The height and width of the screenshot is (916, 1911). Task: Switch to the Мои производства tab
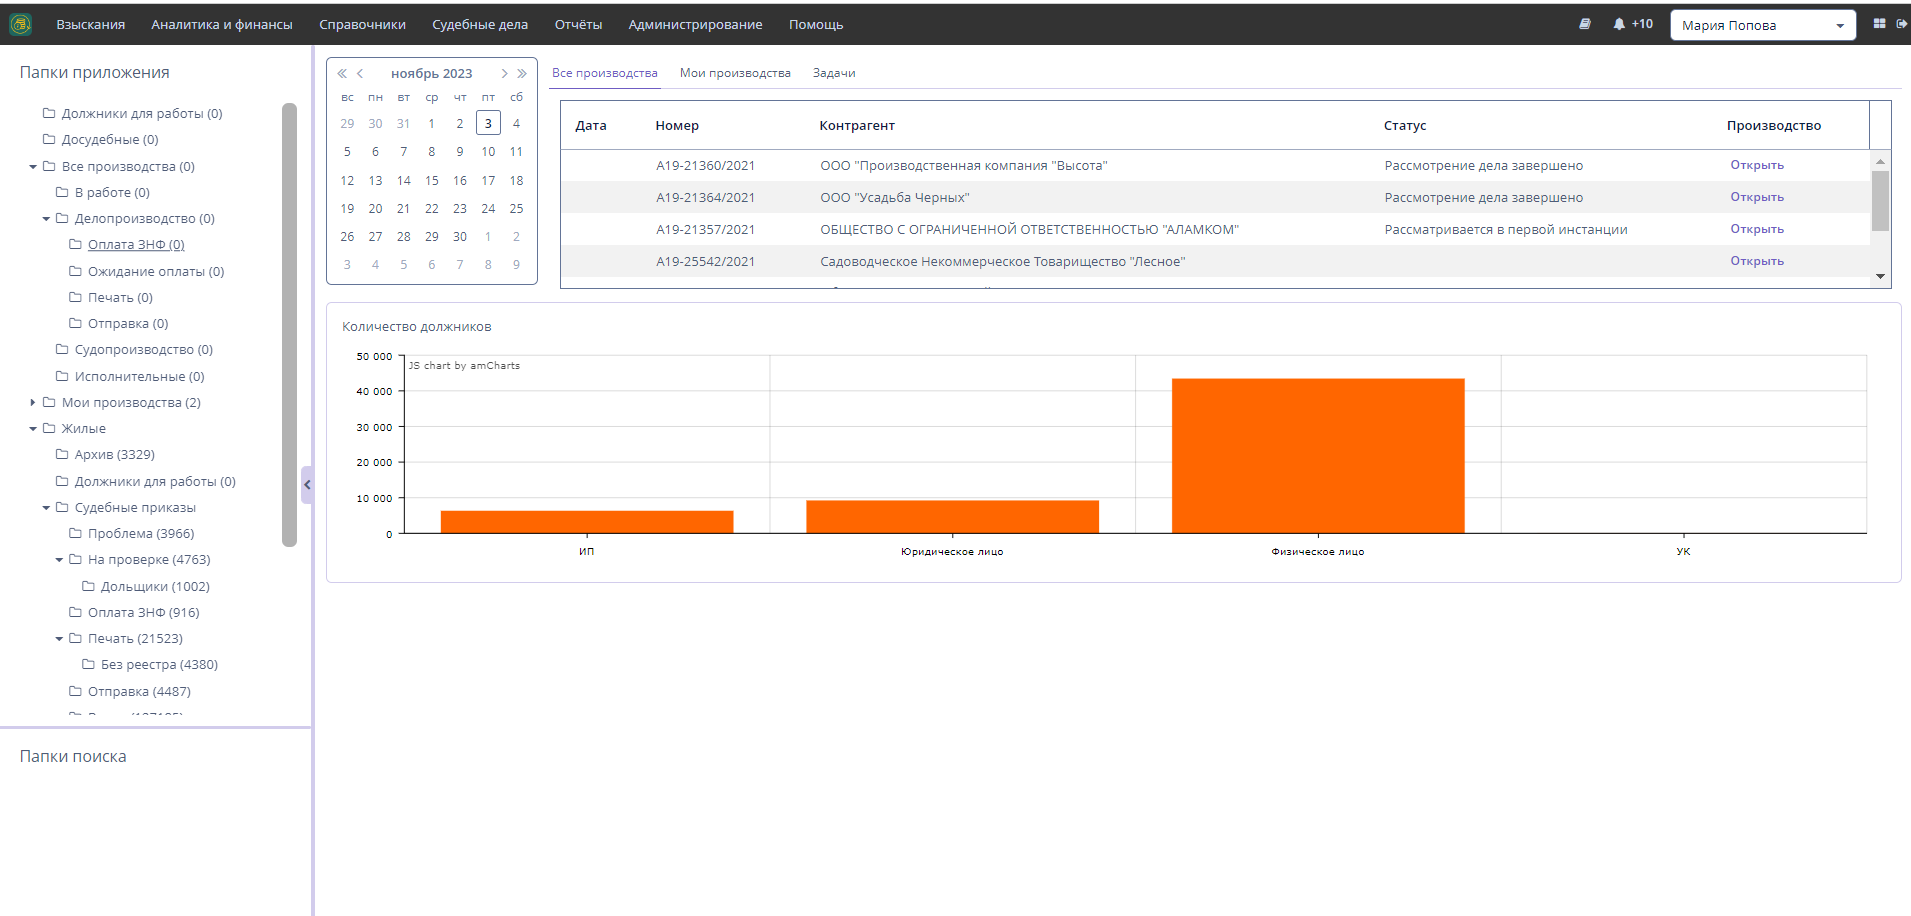pos(735,73)
